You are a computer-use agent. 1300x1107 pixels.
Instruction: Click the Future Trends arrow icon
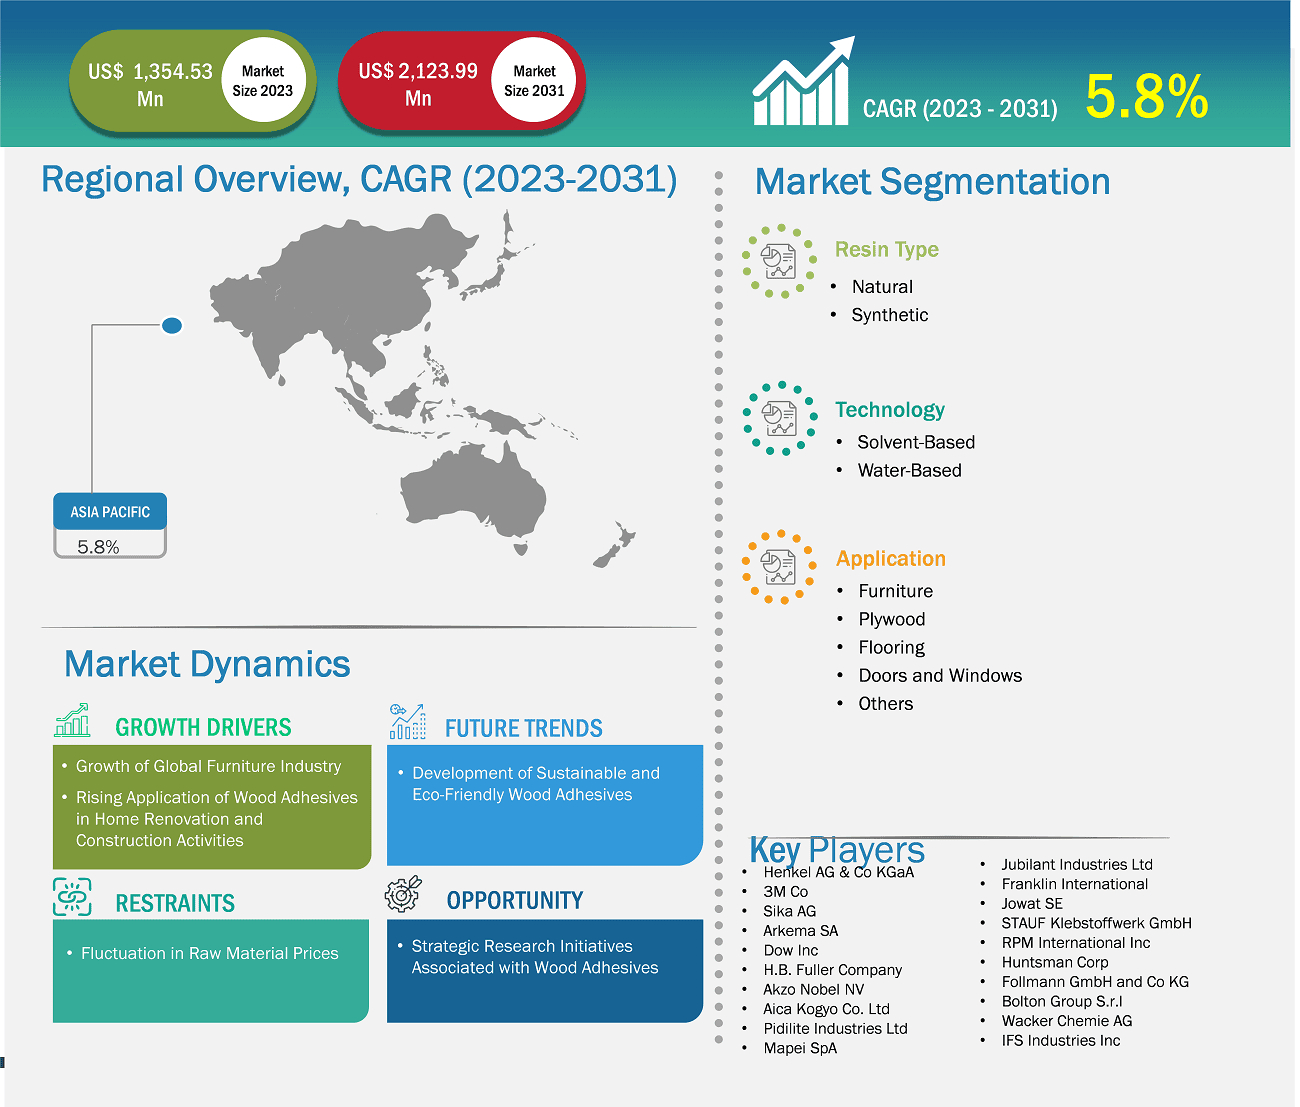(407, 720)
